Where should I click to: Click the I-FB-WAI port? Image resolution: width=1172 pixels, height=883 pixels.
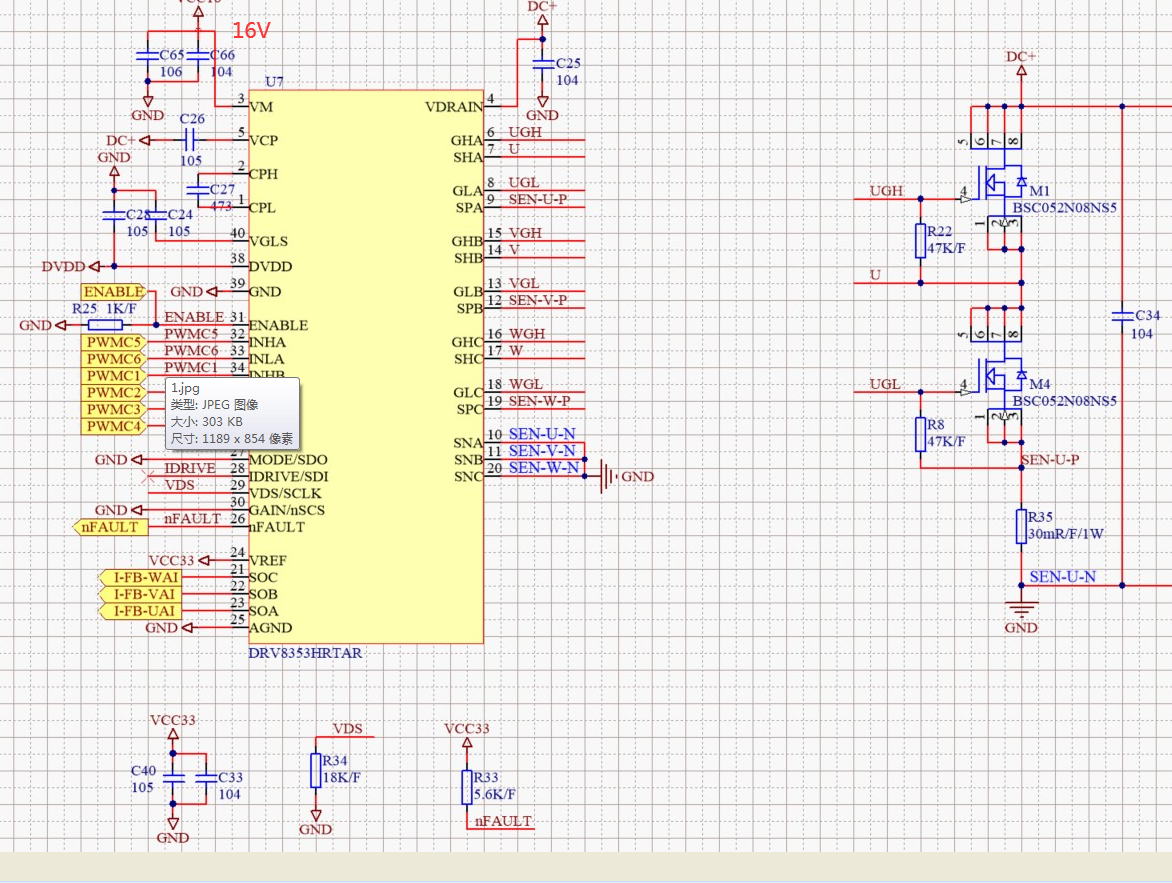coord(141,577)
